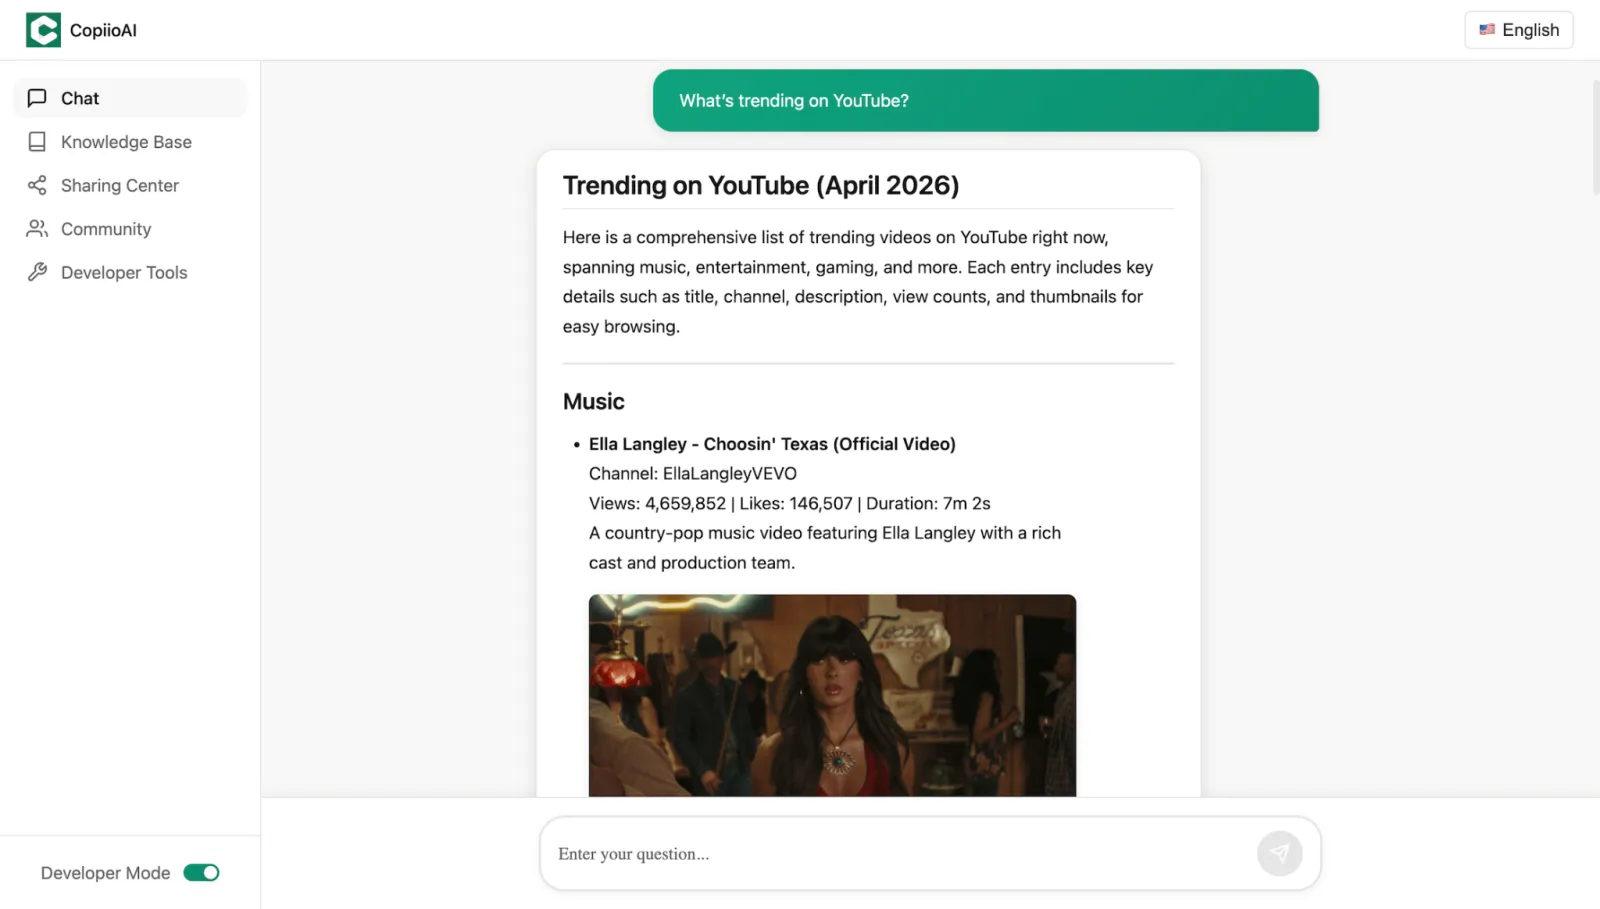Click the "What's trending on YouTube?" message bubble
This screenshot has width=1600, height=909.
[985, 101]
